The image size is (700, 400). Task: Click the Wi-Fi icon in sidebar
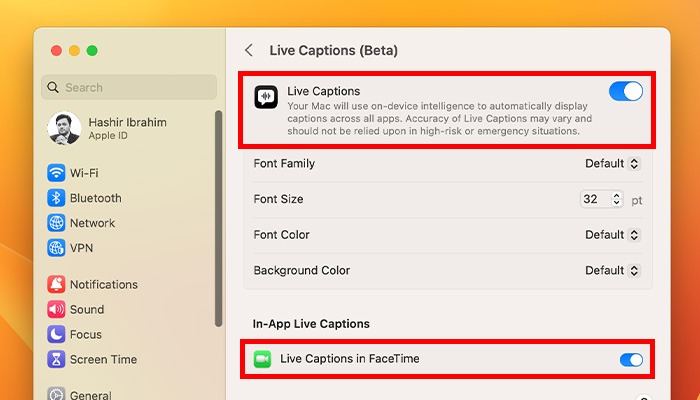tap(56, 173)
